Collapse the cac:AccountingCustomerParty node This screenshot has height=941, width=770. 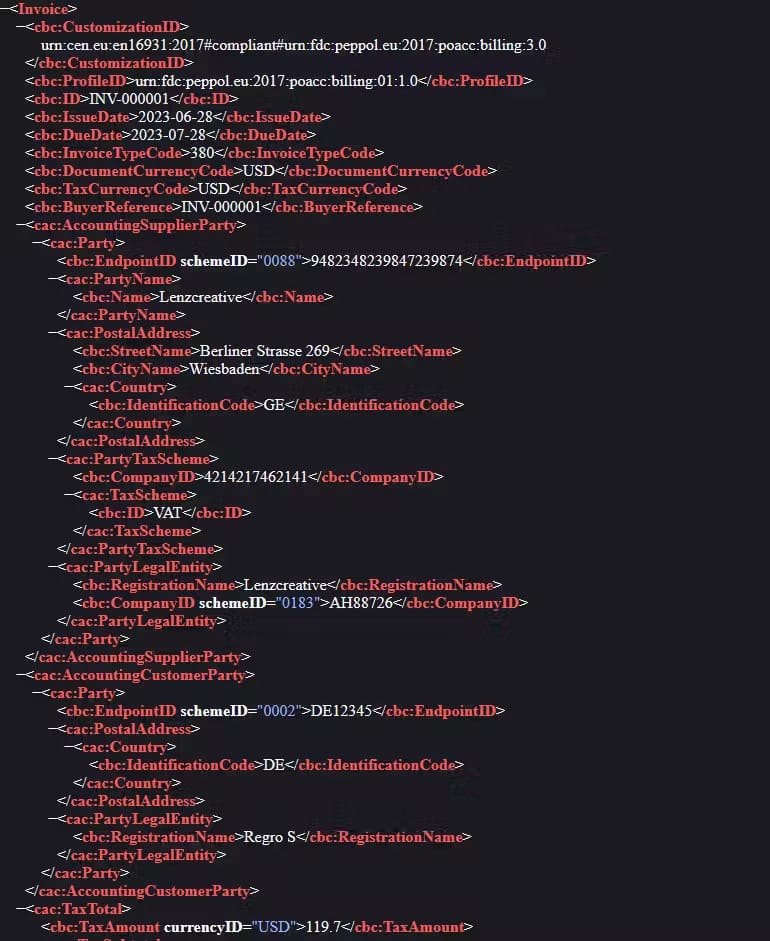tap(20, 675)
